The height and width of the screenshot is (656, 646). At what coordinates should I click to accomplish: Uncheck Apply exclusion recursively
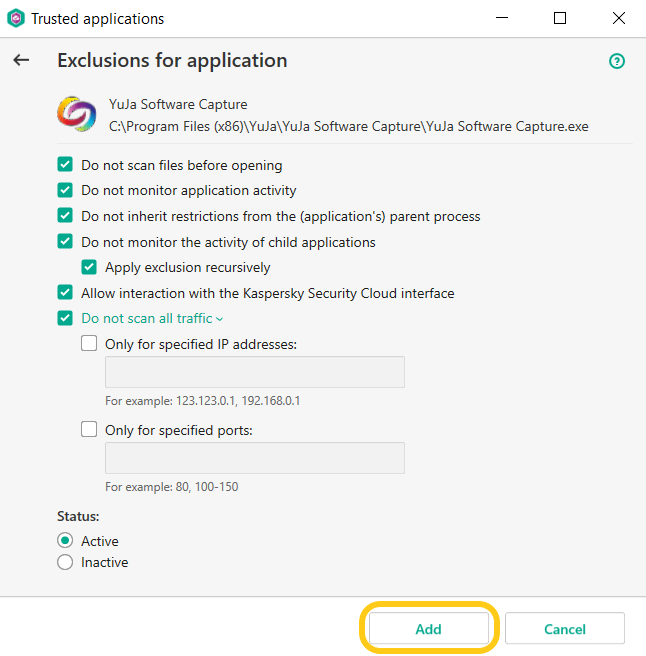tap(89, 267)
